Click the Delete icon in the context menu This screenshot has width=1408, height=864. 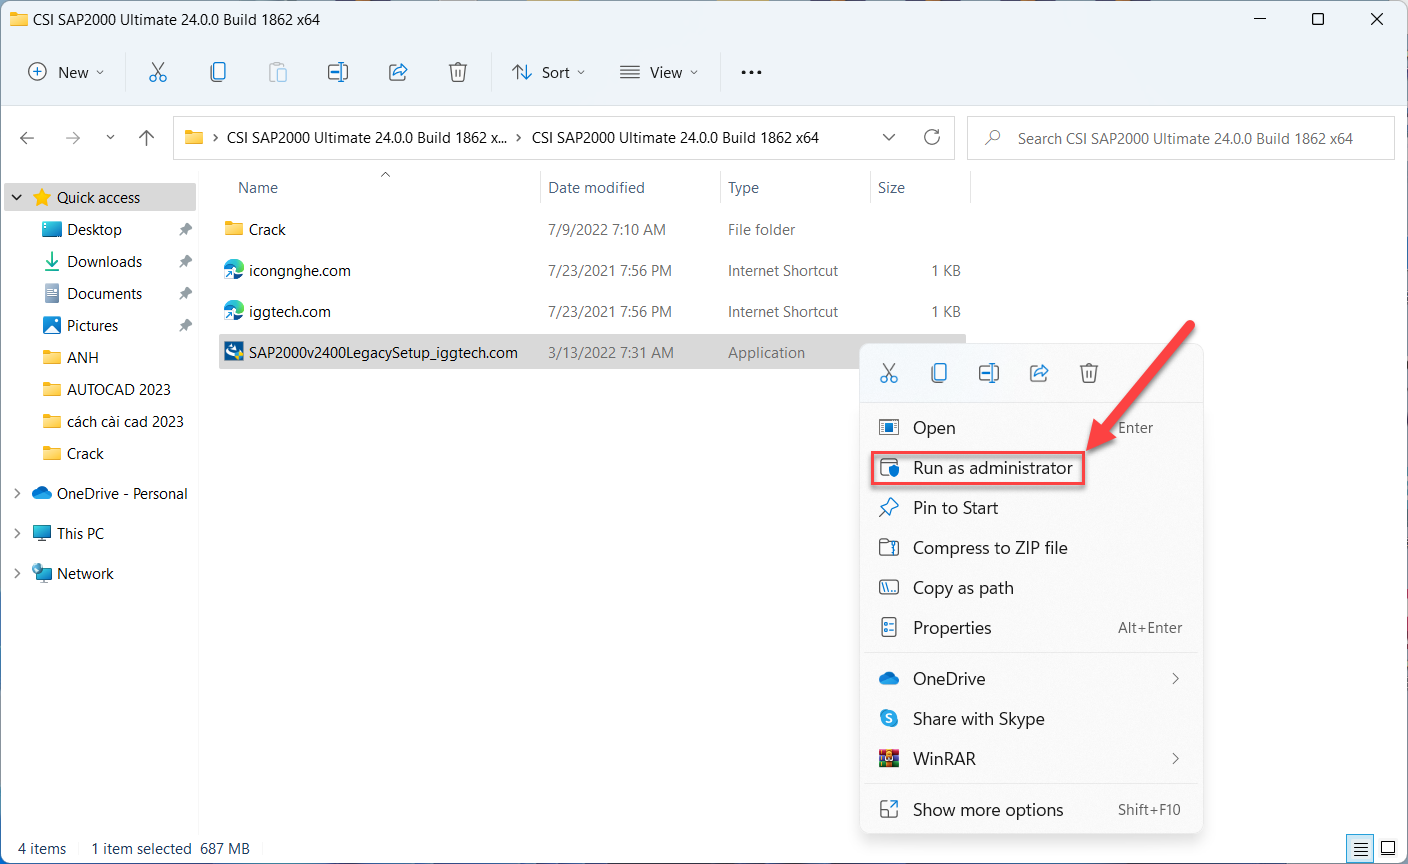1089,373
